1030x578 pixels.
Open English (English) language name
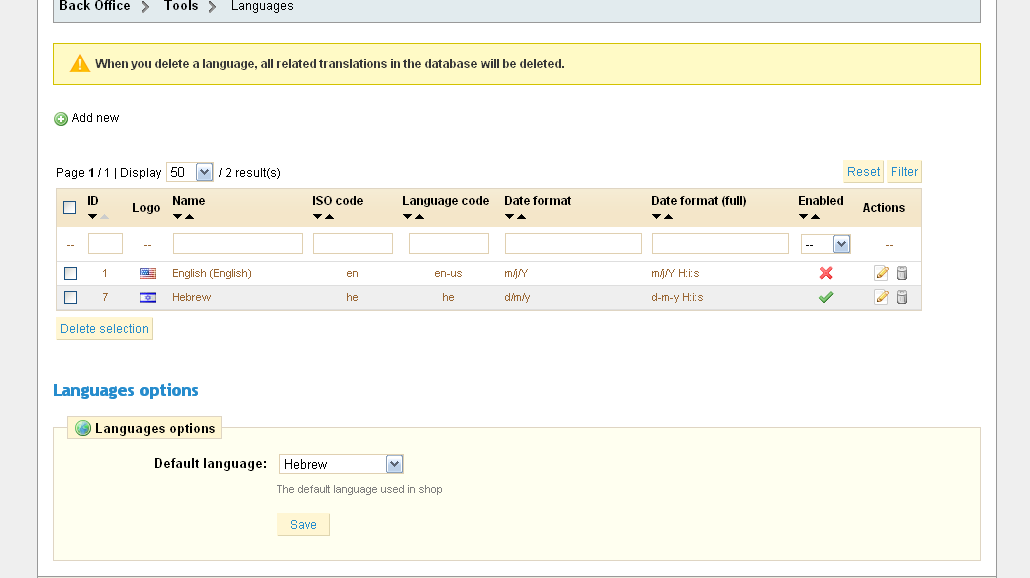(x=212, y=273)
